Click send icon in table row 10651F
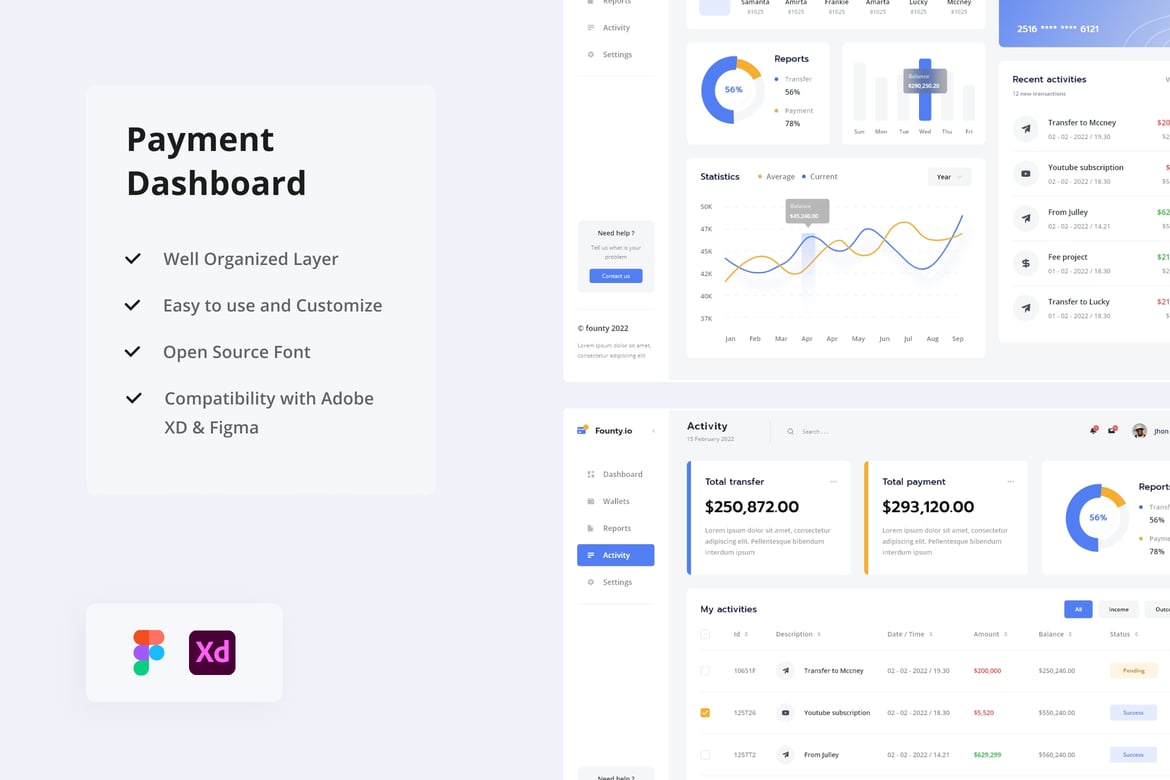This screenshot has height=780, width=1170. click(785, 670)
